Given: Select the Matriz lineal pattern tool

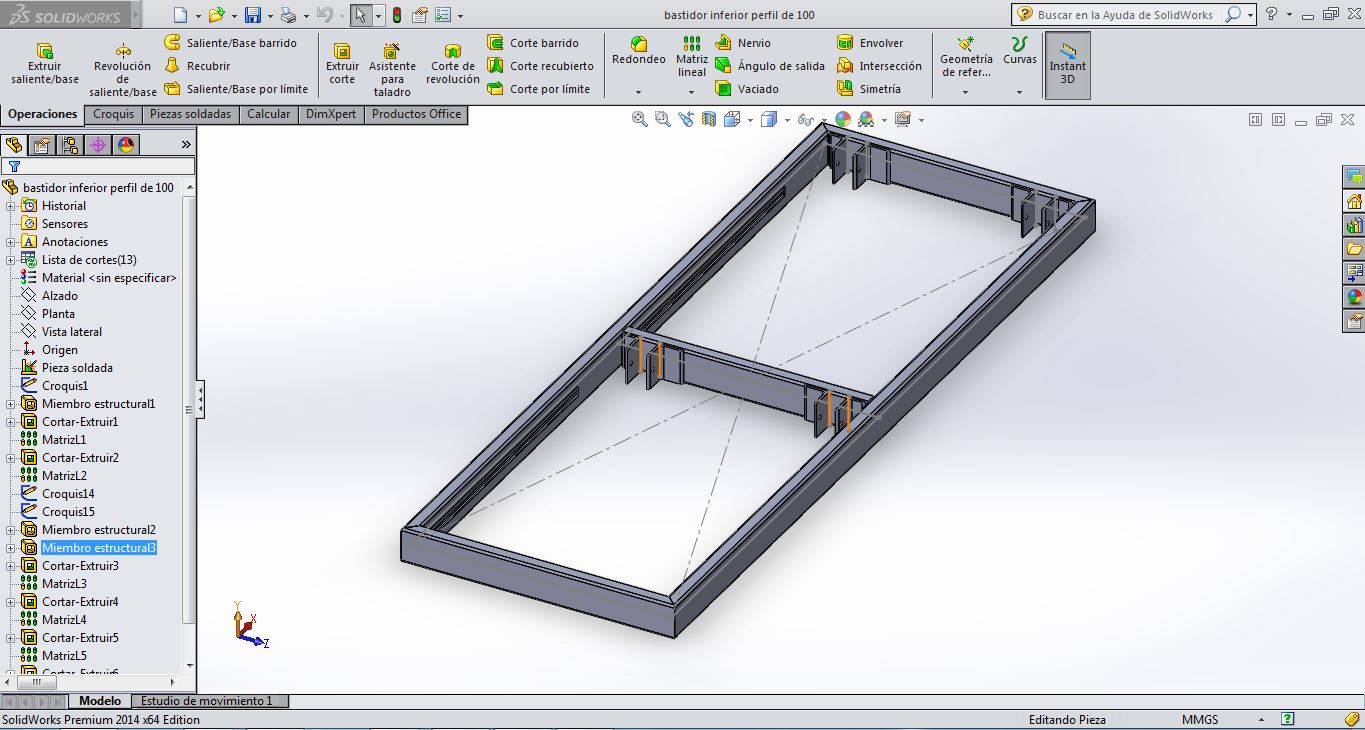Looking at the screenshot, I should 692,57.
